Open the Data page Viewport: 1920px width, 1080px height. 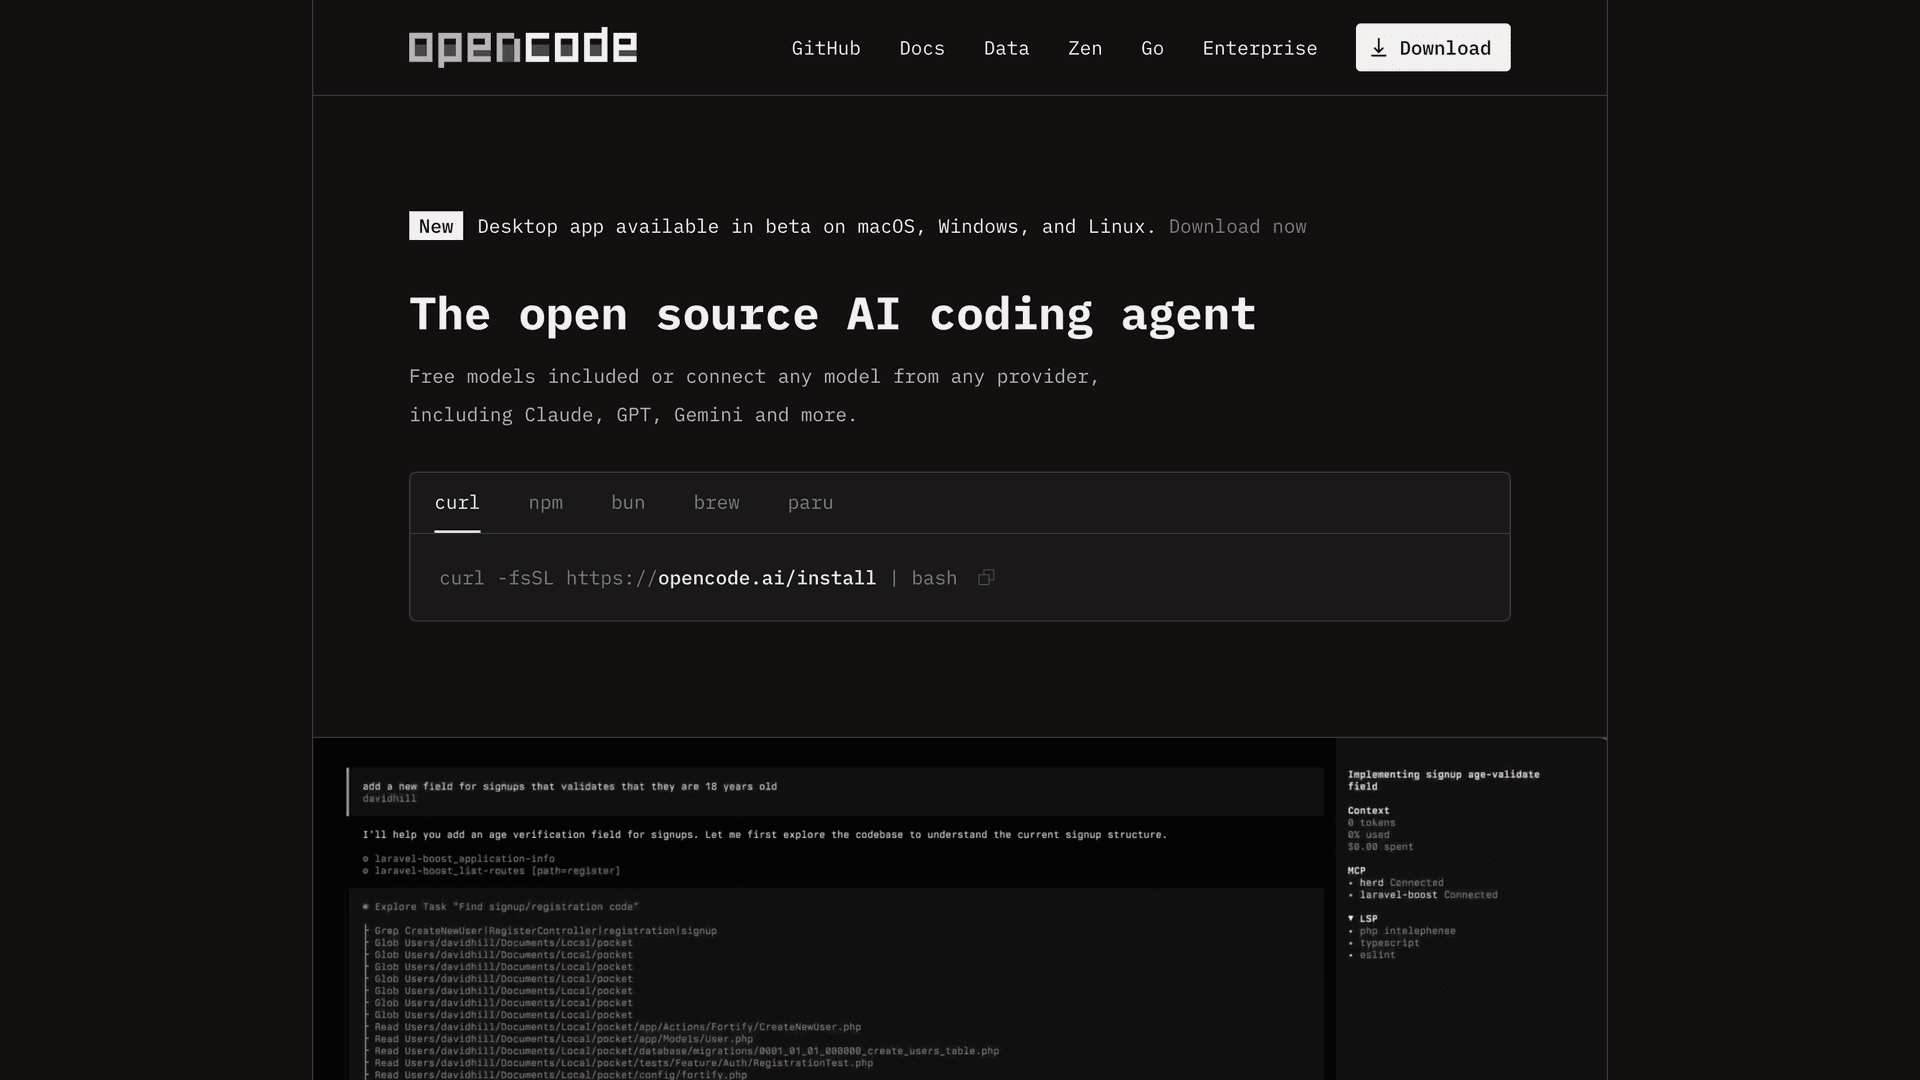[x=1006, y=48]
